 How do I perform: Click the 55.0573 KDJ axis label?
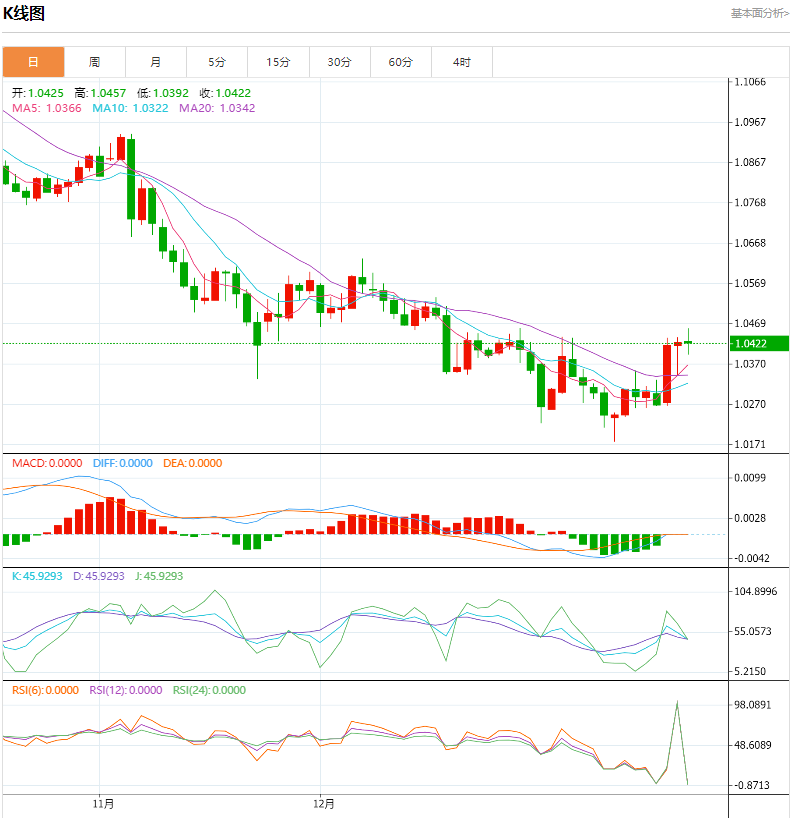(752, 631)
